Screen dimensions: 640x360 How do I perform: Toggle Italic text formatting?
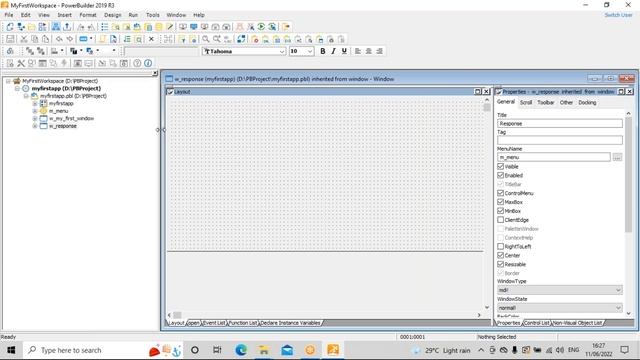pos(333,51)
